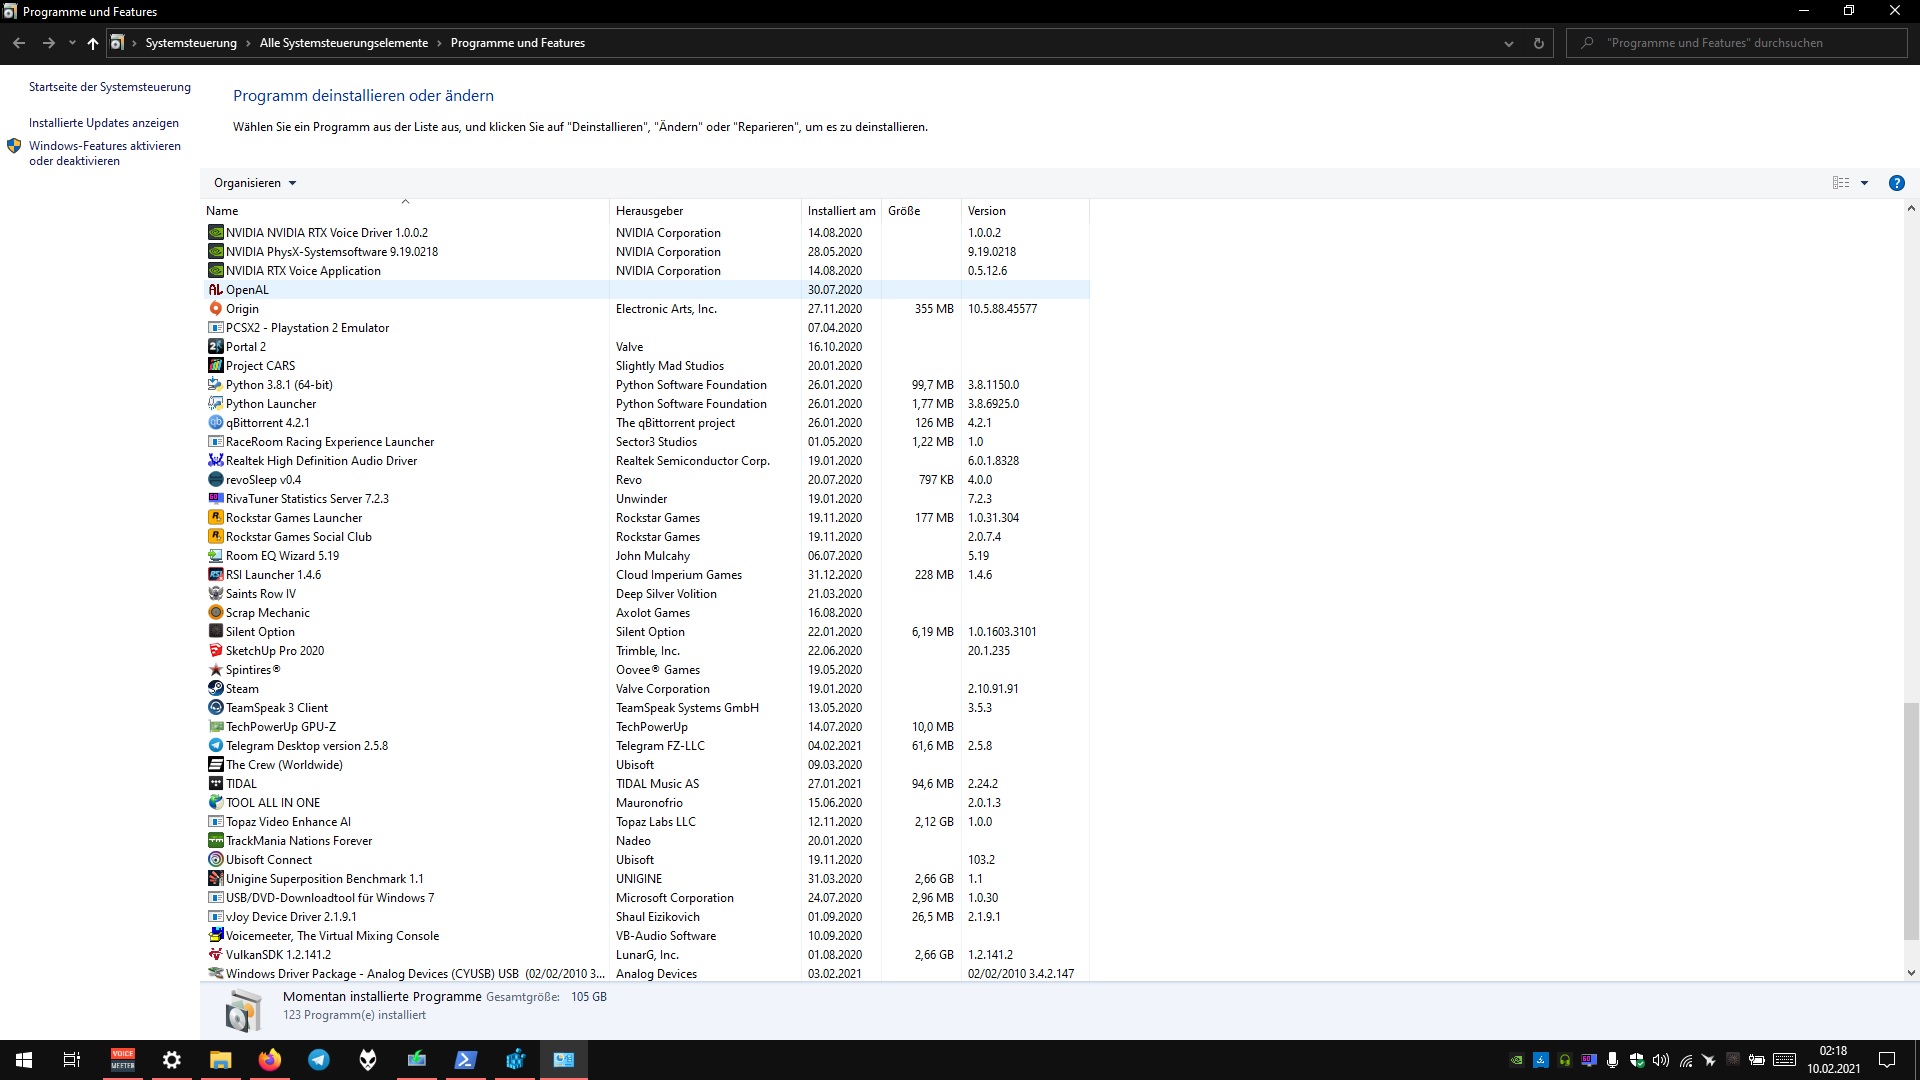Click the Scrap Mechanic icon

215,613
